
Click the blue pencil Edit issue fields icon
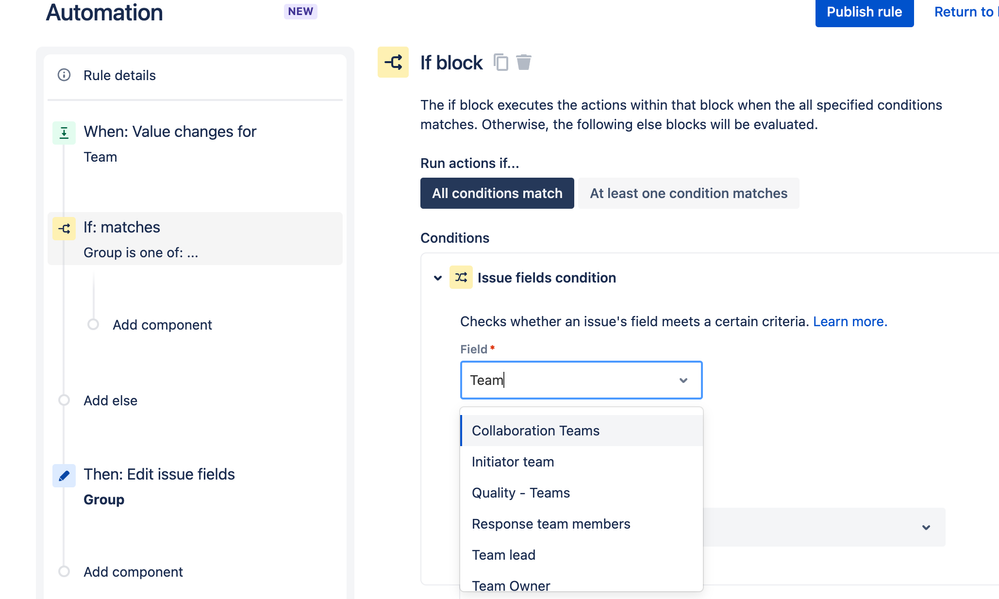[x=64, y=475]
